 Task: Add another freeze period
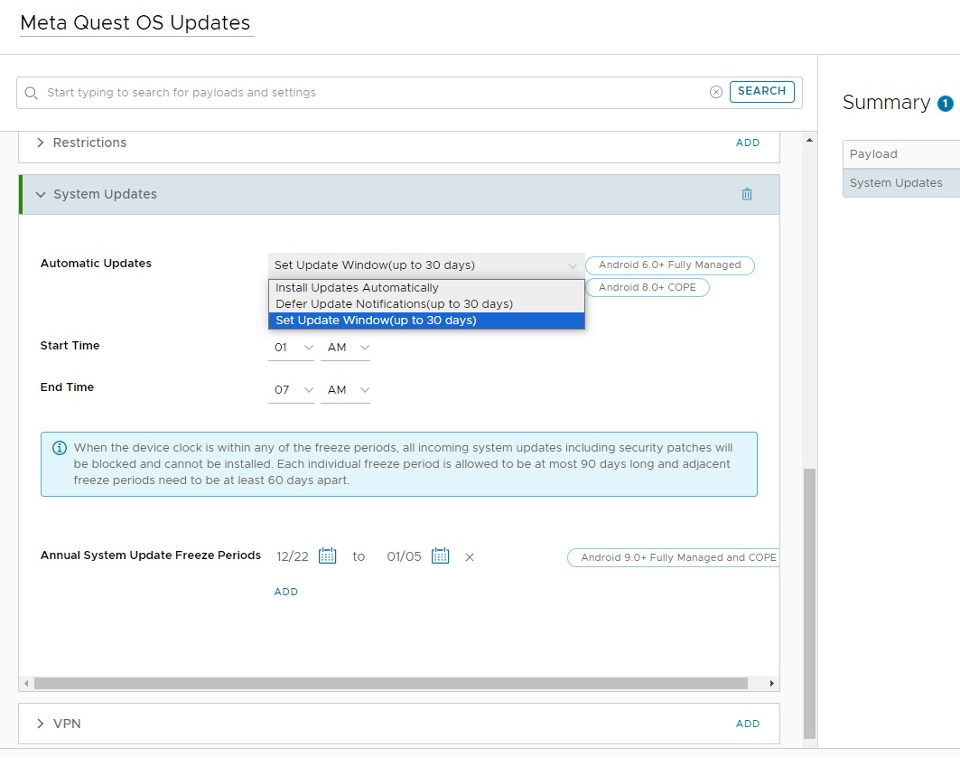[x=286, y=592]
